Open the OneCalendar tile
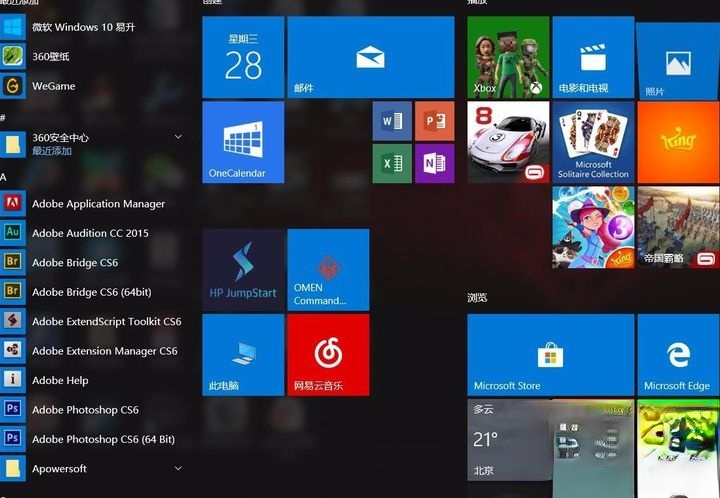The height and width of the screenshot is (498, 720). pyautogui.click(x=243, y=142)
